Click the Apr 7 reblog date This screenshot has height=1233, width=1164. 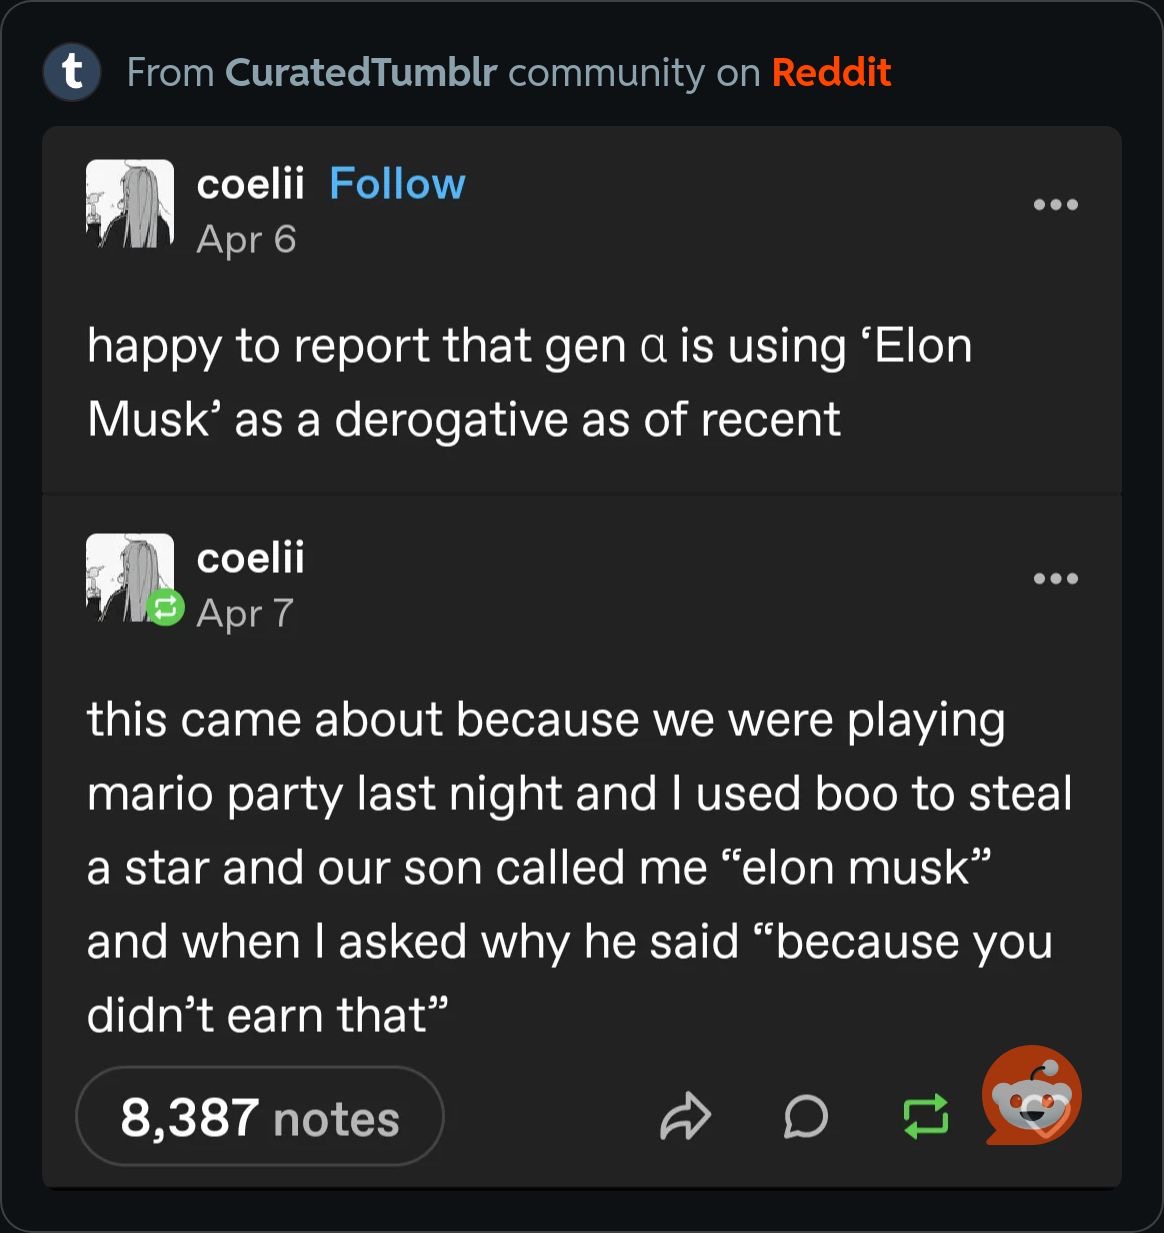[245, 613]
